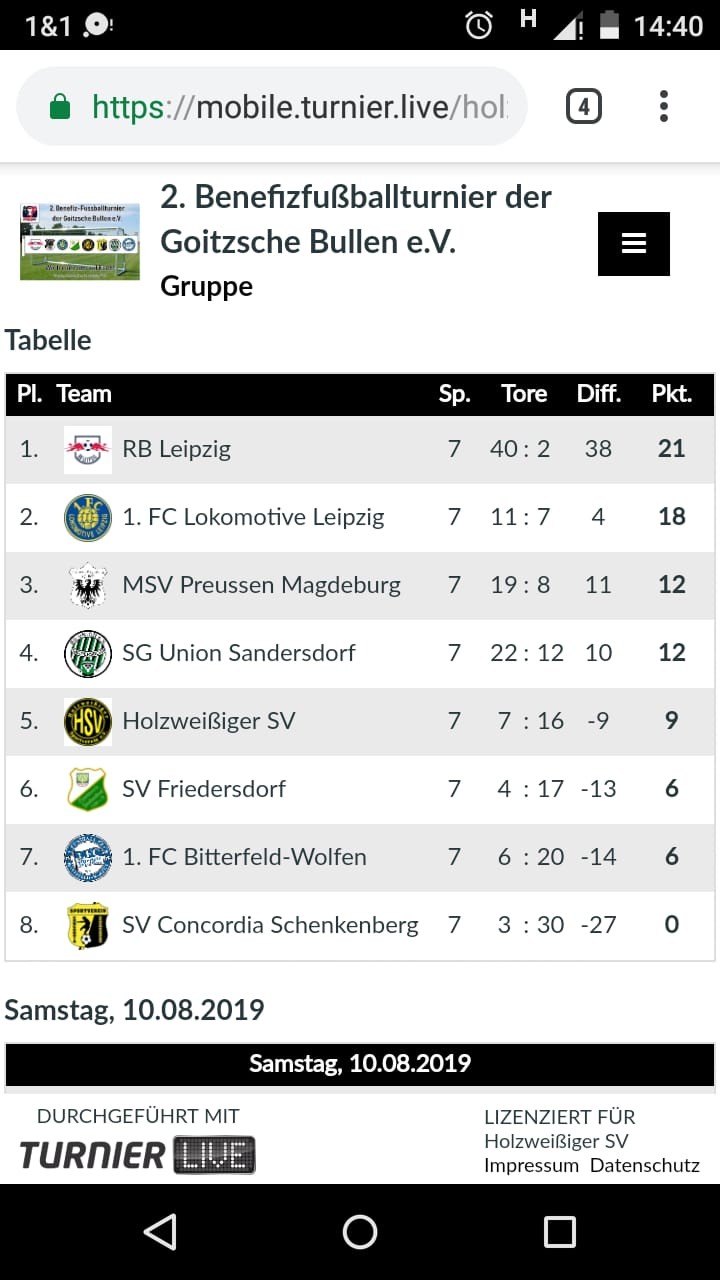The image size is (720, 1280).
Task: Tap the Android home circle button
Action: click(360, 1232)
